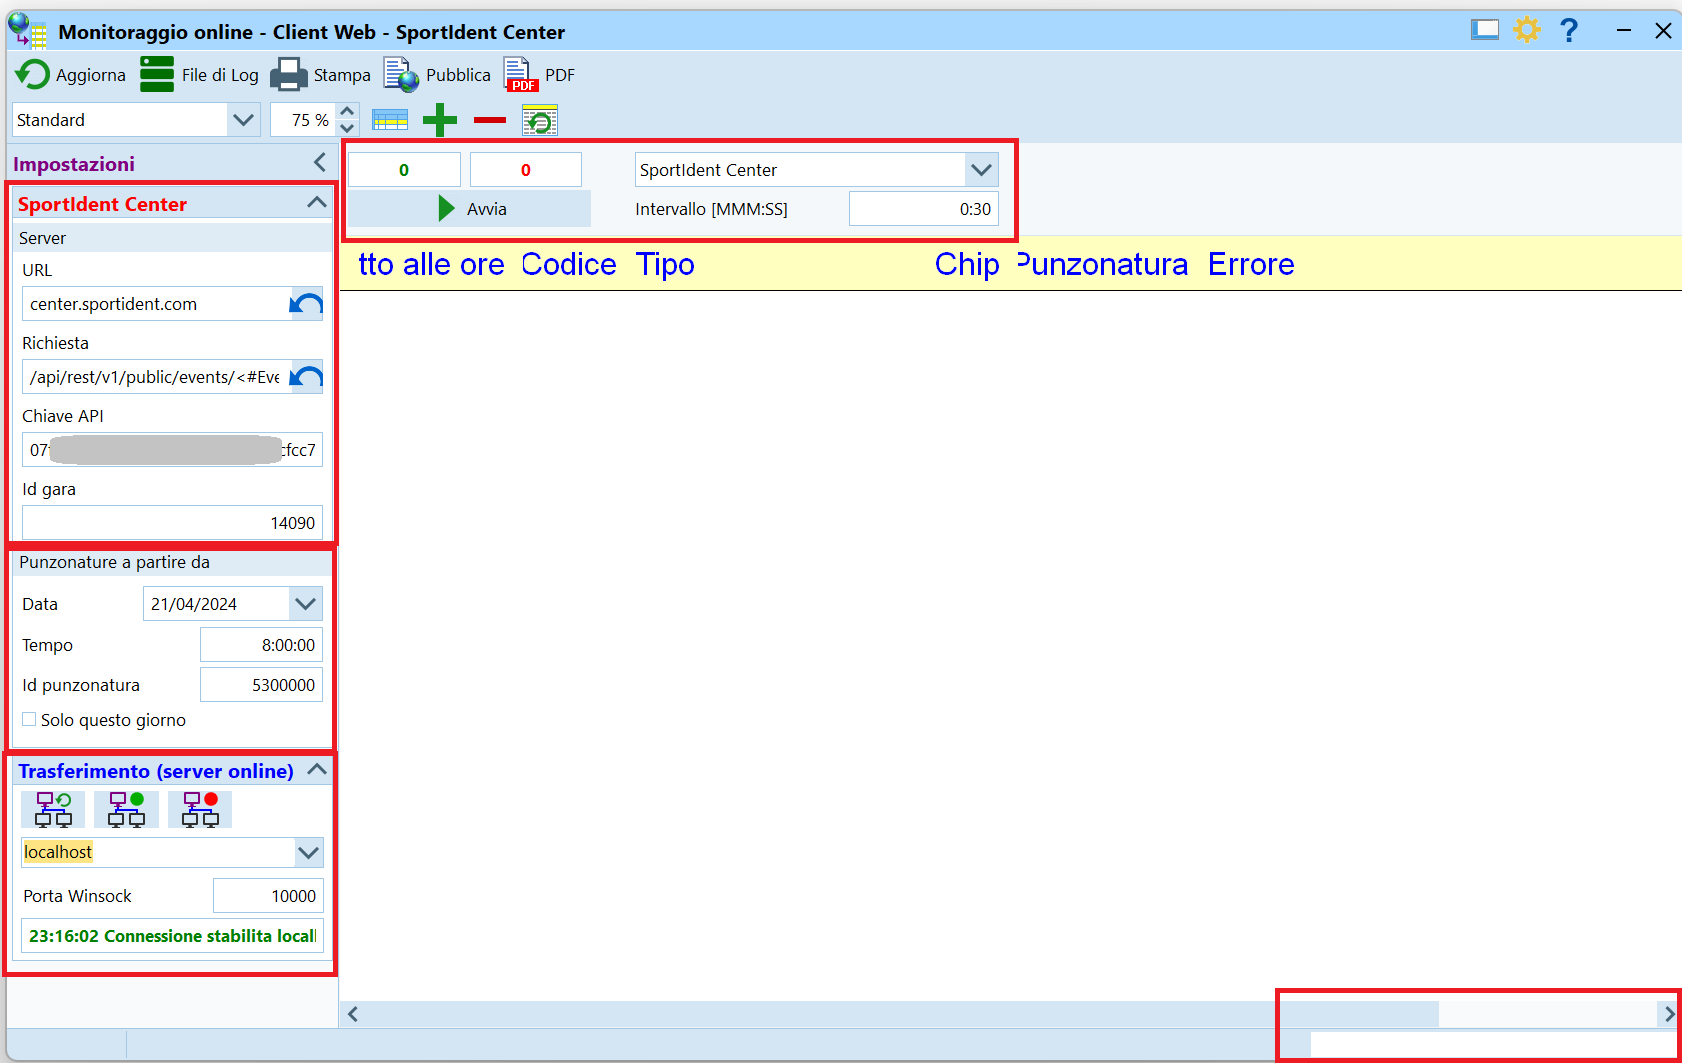Click horizontal scrollbar right arrow
The width and height of the screenshot is (1682, 1063).
tap(1668, 1014)
